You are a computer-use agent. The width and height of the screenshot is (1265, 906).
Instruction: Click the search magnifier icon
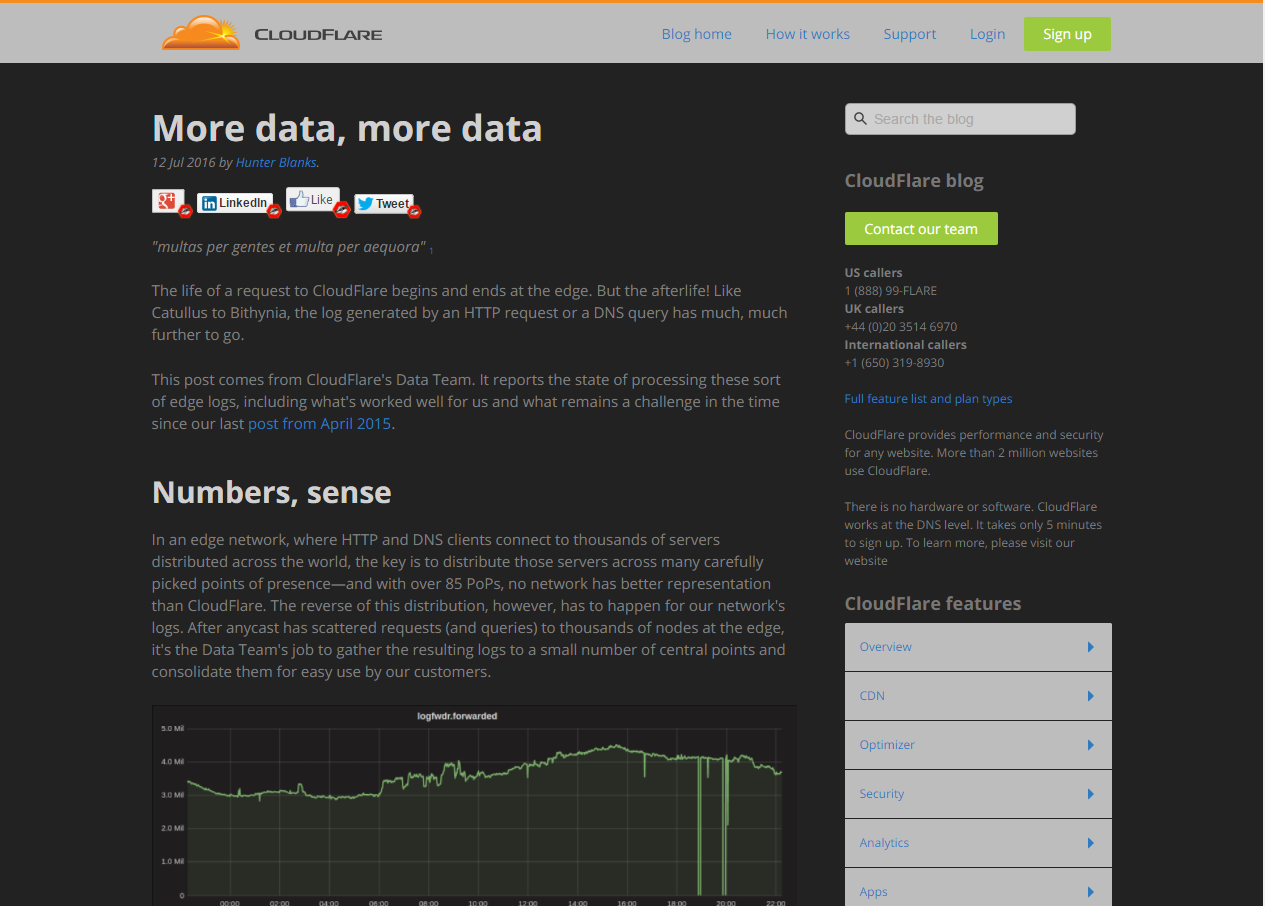pyautogui.click(x=860, y=119)
